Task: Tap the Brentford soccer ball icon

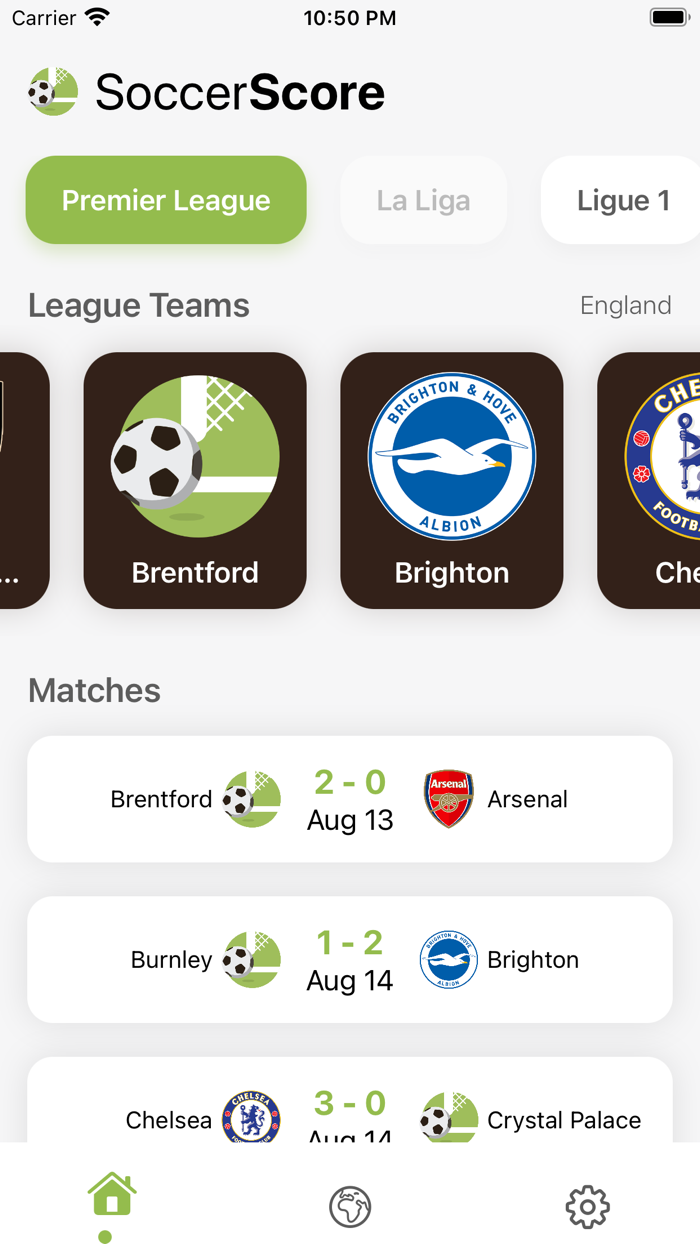Action: click(251, 799)
